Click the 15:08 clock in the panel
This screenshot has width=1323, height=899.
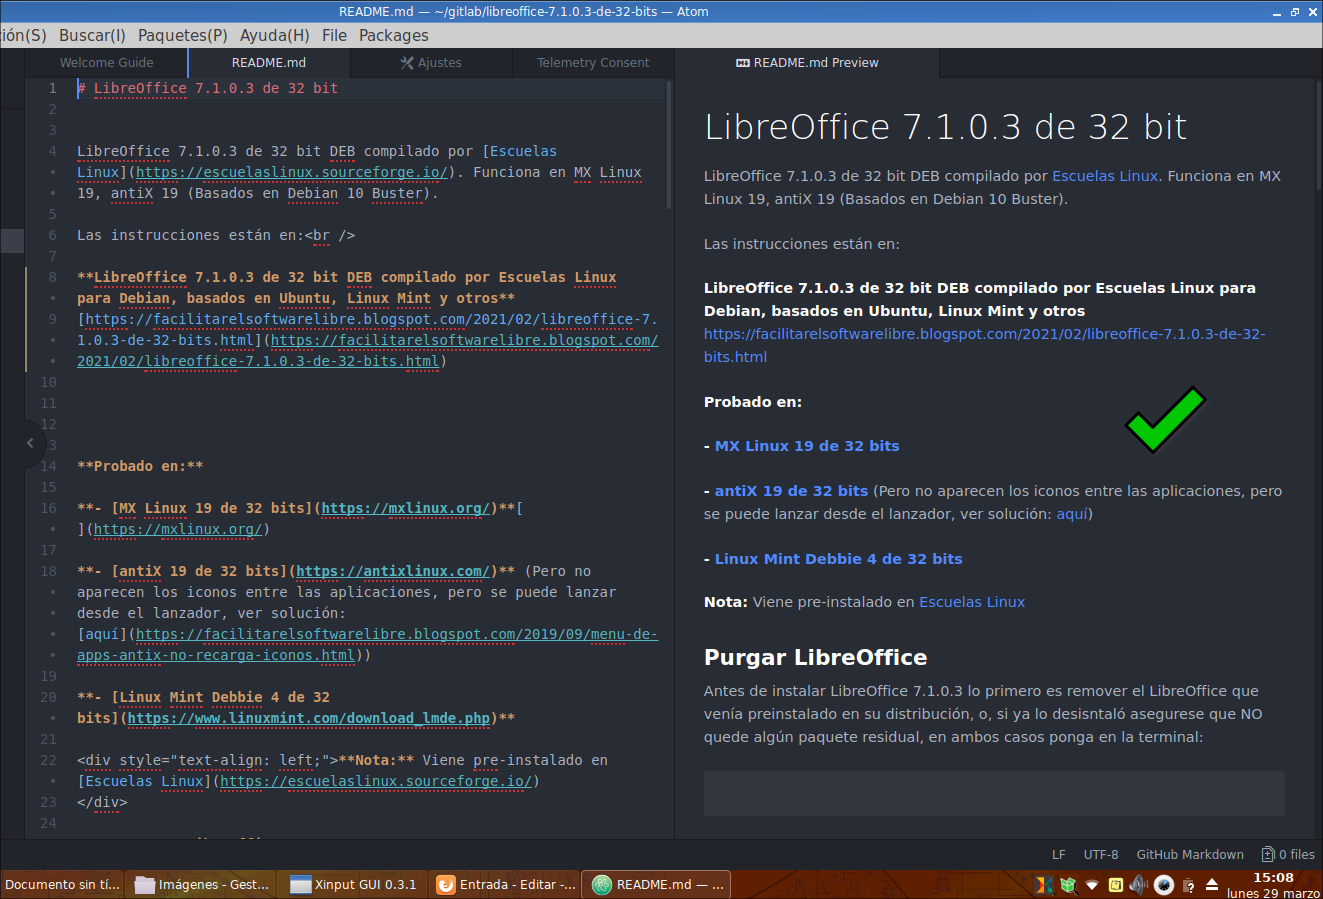point(1273,878)
